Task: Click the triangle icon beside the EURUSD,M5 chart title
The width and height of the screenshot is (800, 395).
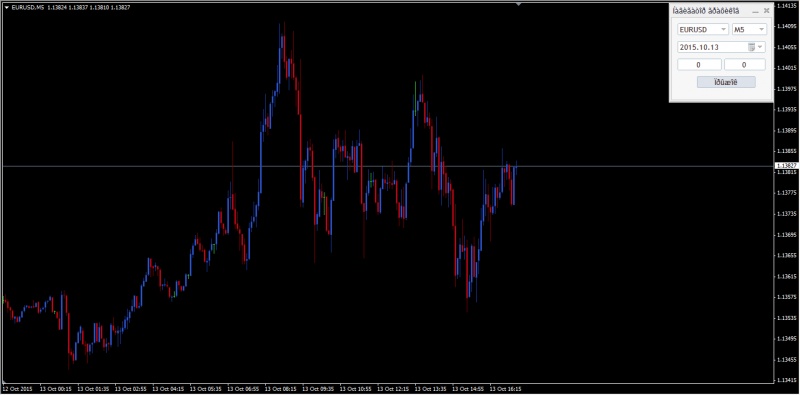Action: coord(7,8)
